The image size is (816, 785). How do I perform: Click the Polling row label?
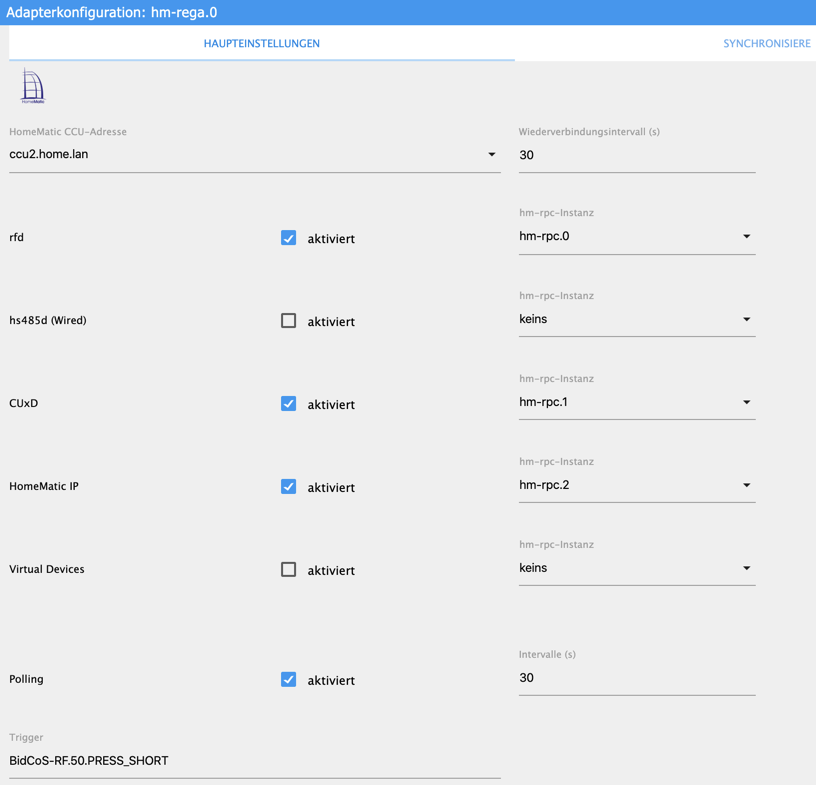coord(26,679)
